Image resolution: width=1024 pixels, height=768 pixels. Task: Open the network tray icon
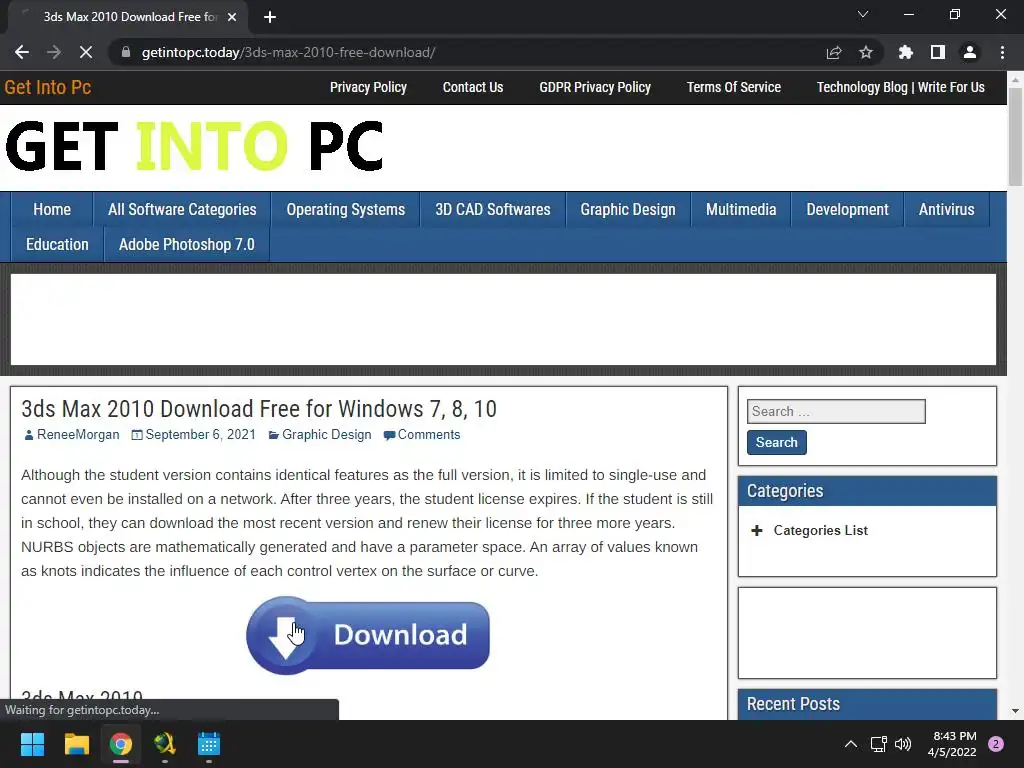(878, 744)
